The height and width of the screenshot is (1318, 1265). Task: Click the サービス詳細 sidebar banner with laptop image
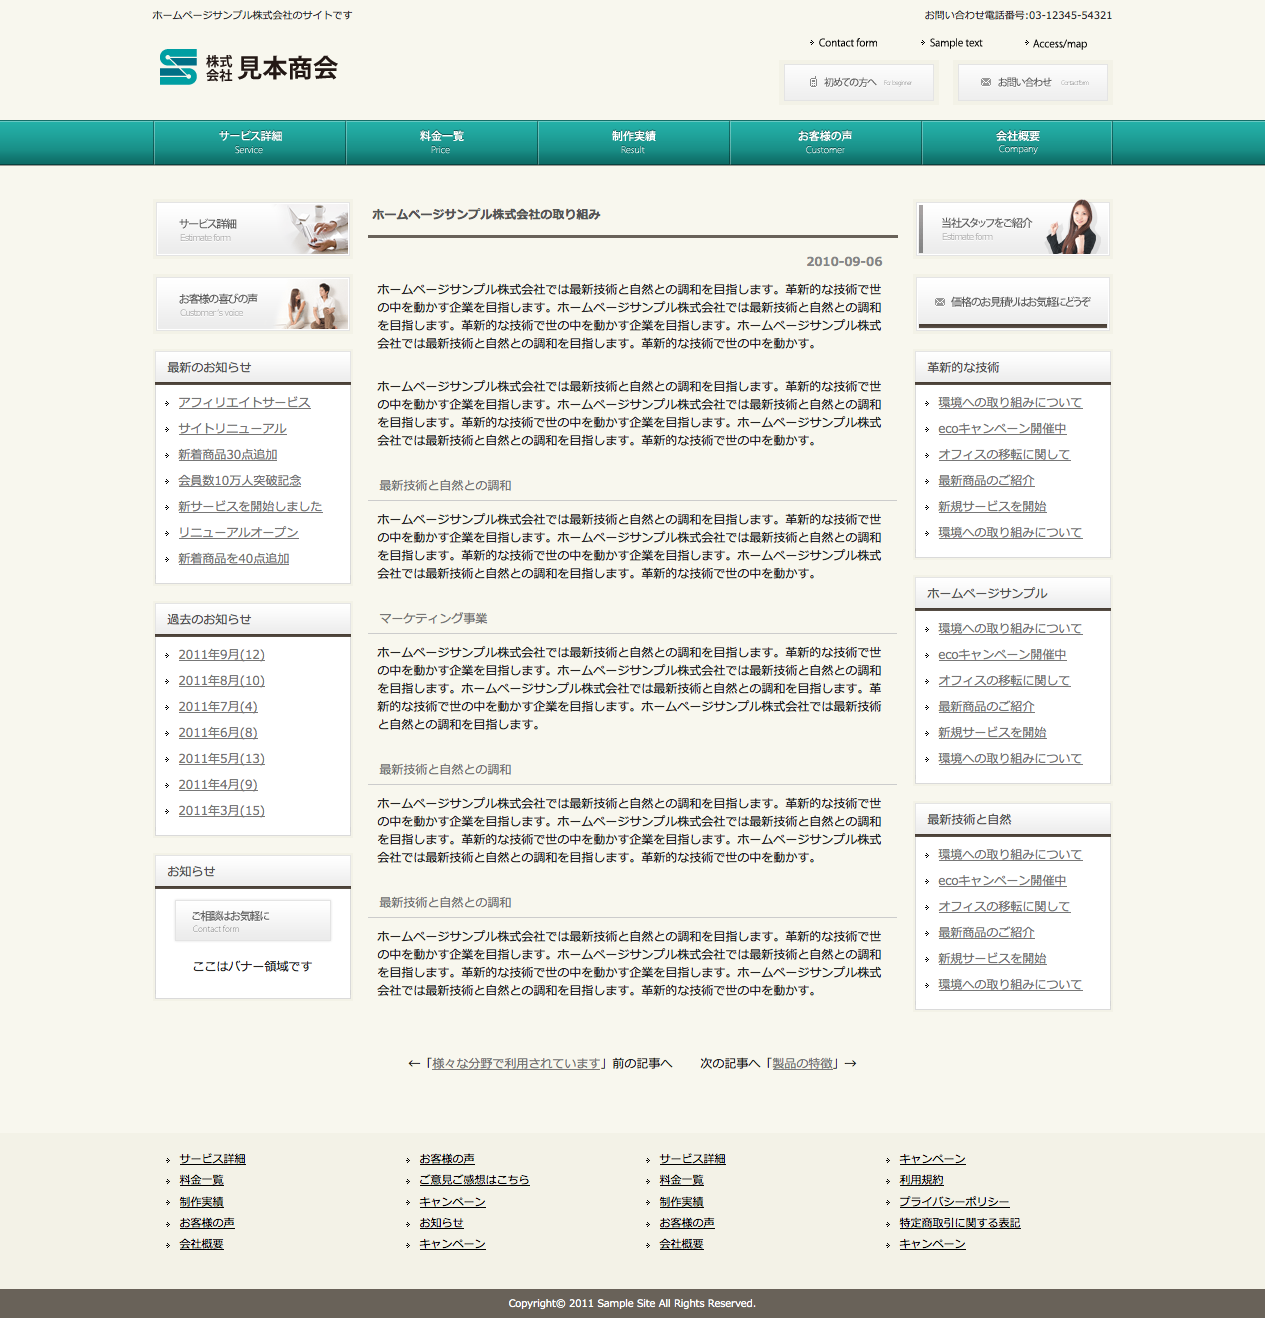tap(252, 229)
